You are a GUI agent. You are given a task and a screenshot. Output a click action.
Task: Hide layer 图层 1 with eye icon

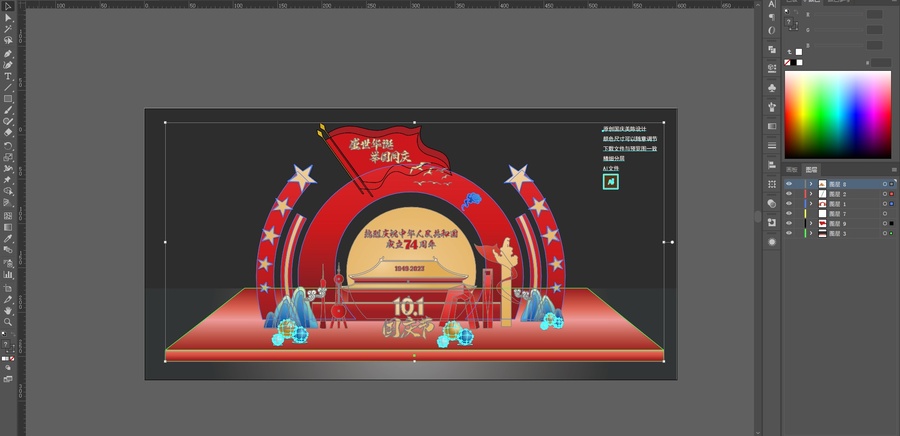coord(789,204)
